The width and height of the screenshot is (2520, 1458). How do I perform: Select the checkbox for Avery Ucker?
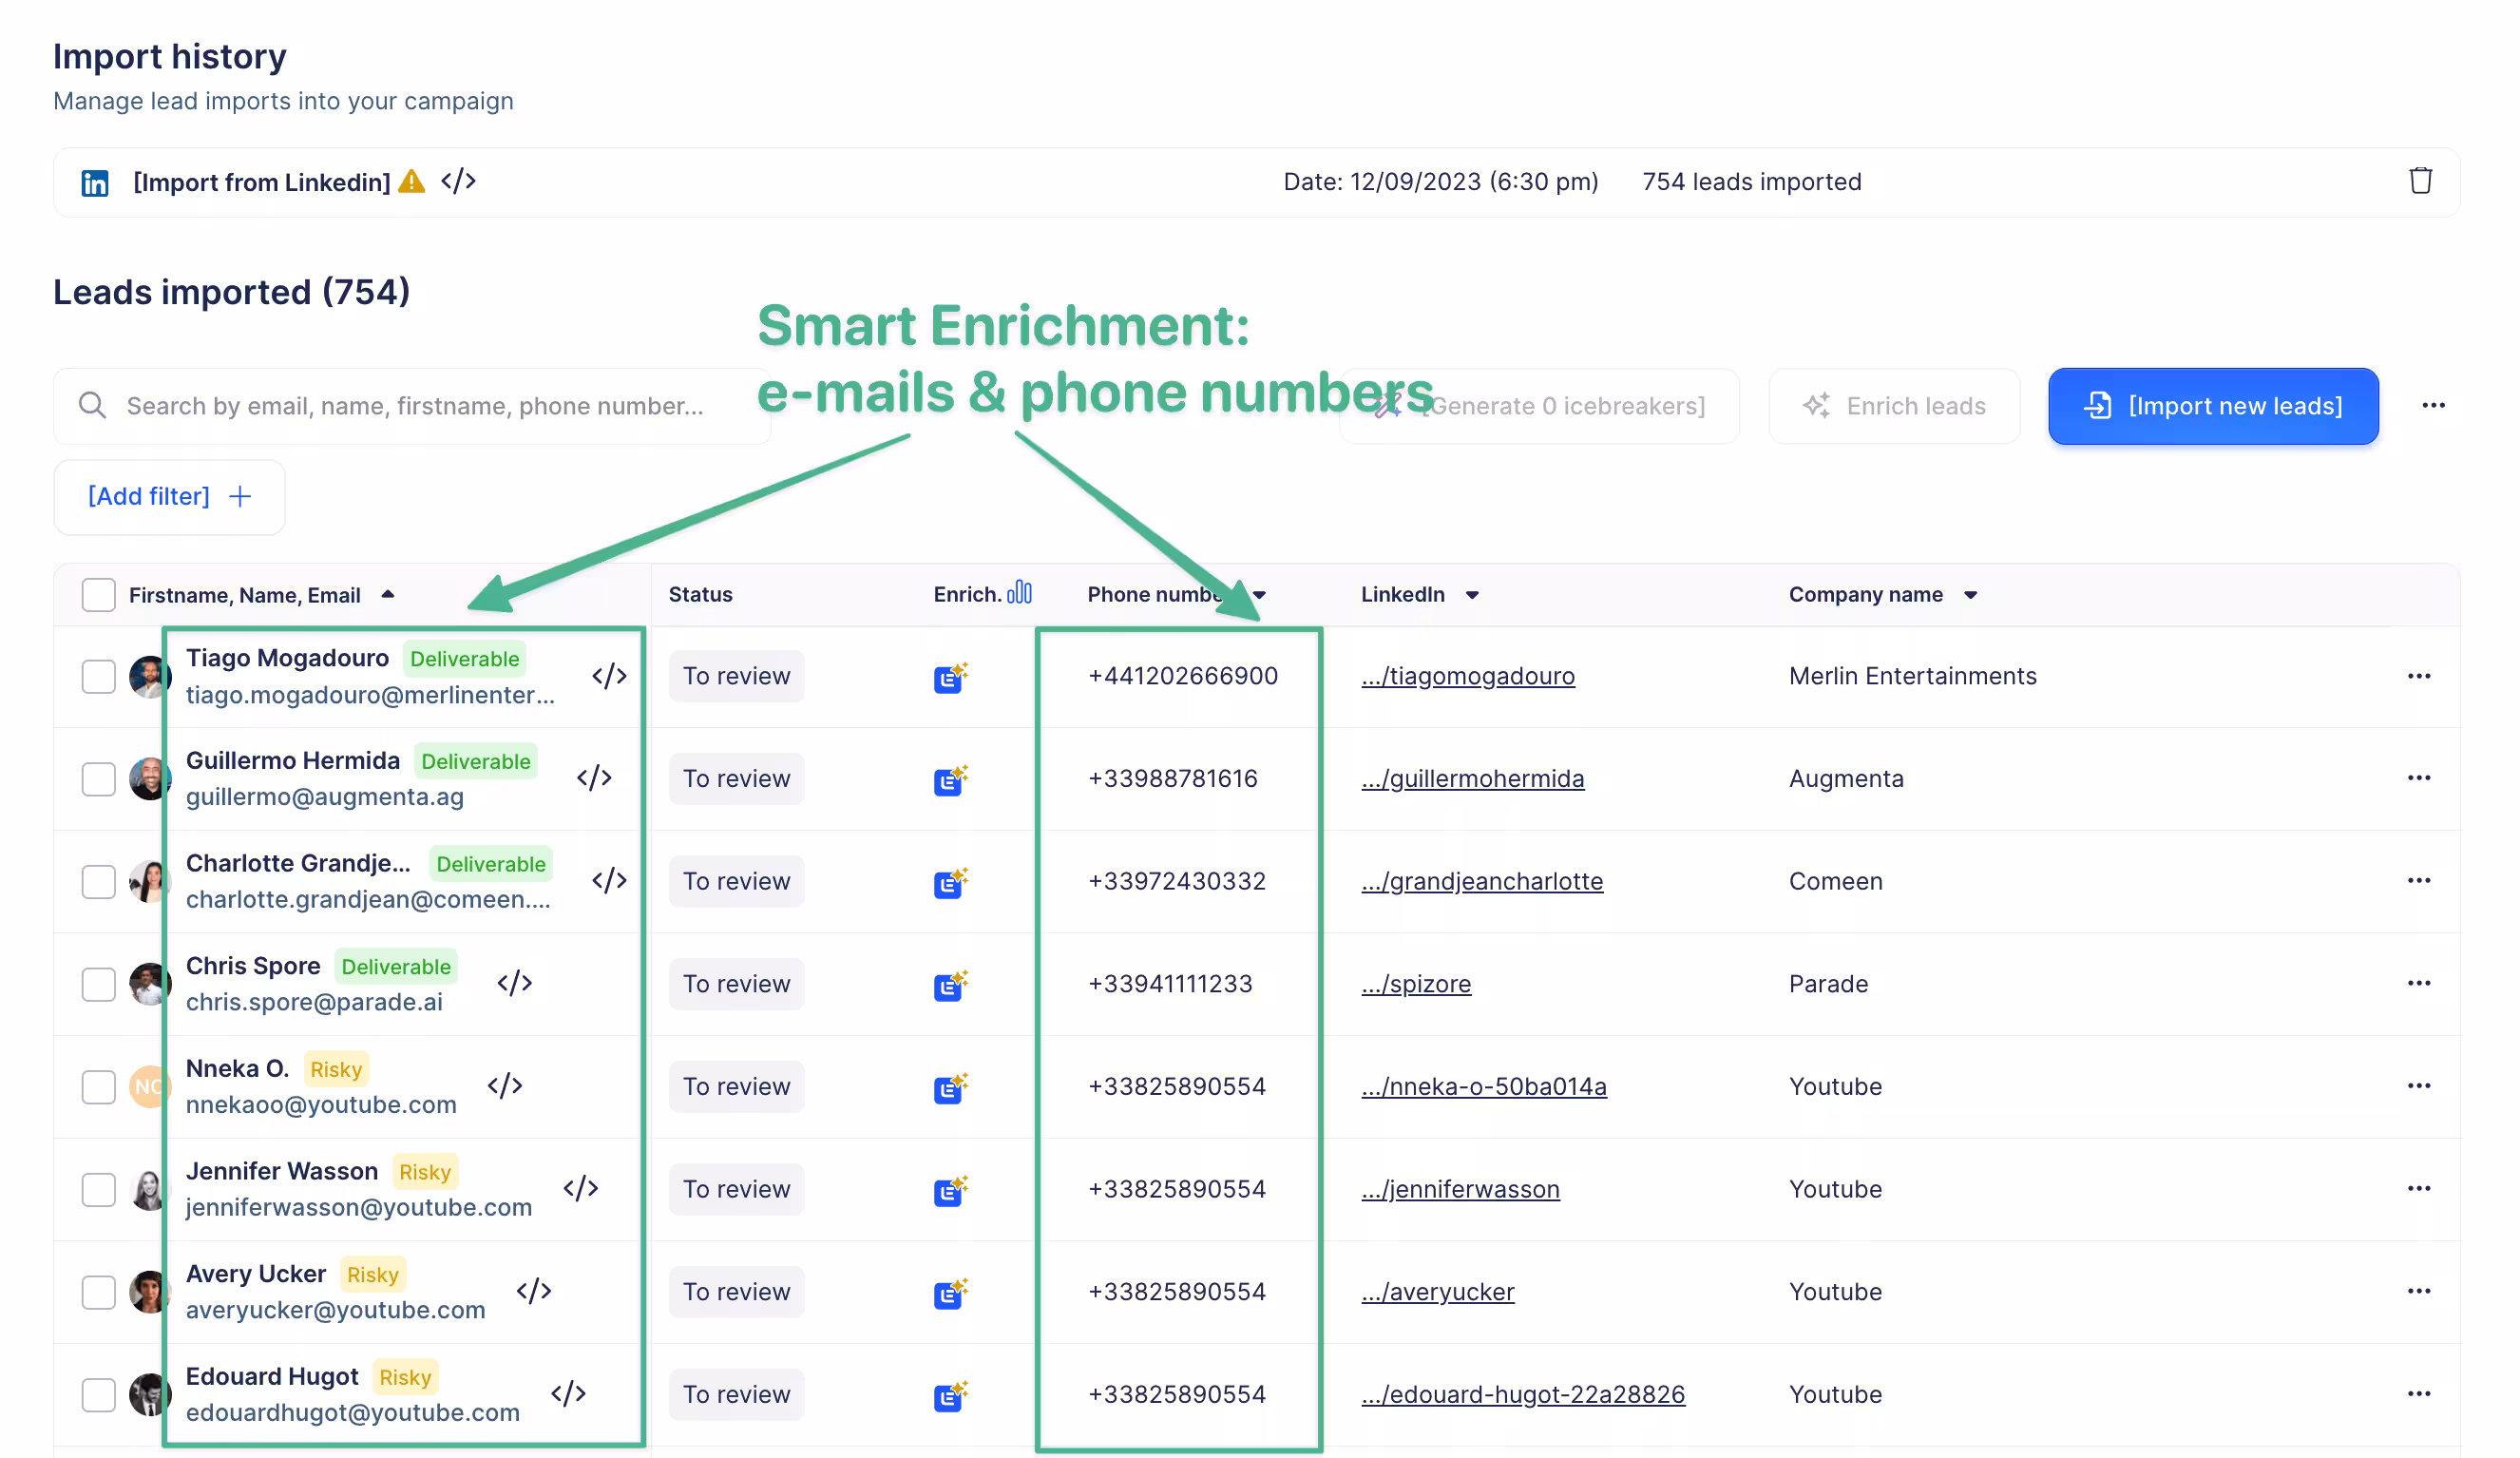[98, 1292]
